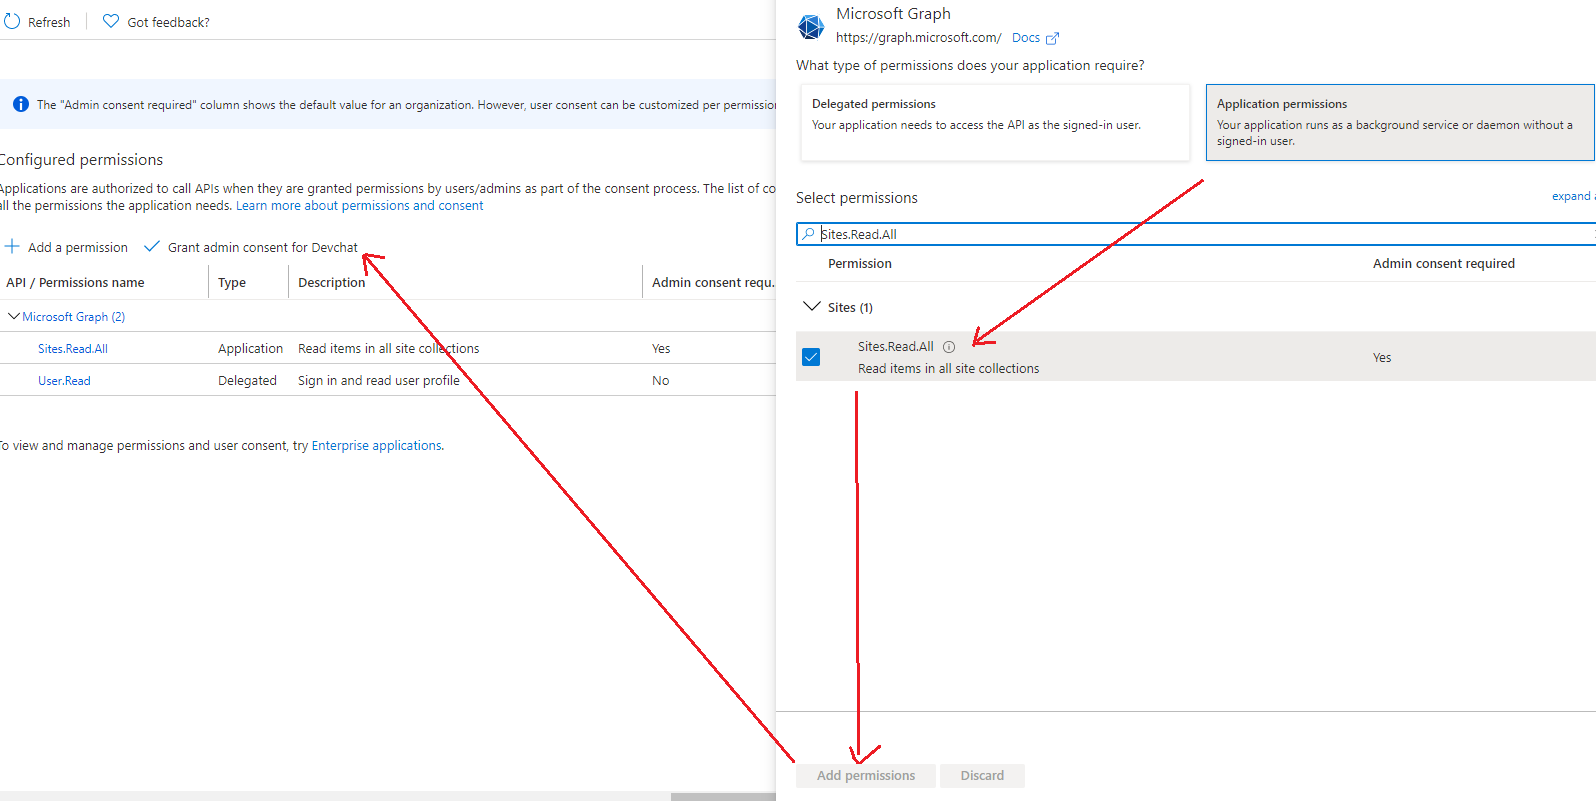
Task: Click the Application type cell
Action: click(x=251, y=349)
